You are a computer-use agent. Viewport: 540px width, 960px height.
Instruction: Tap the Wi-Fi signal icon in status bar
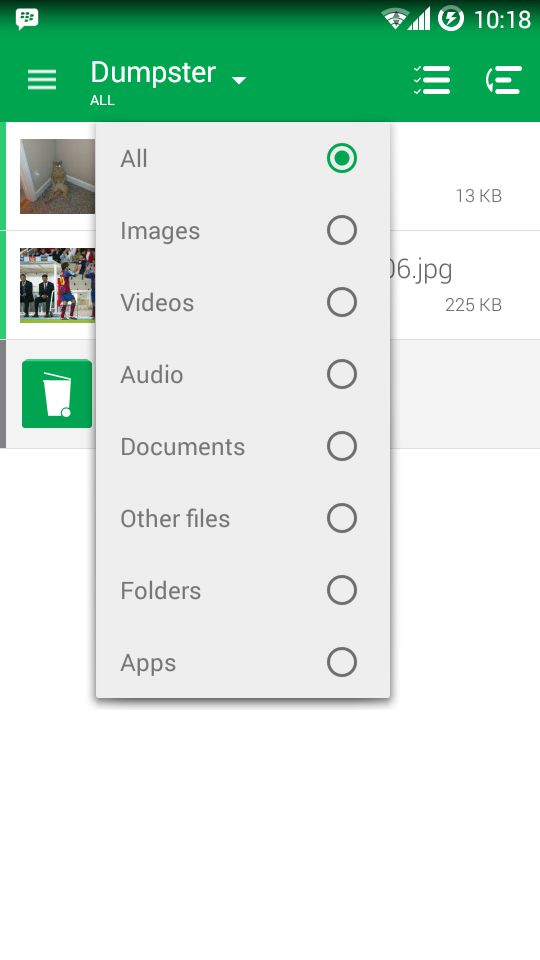pyautogui.click(x=396, y=19)
